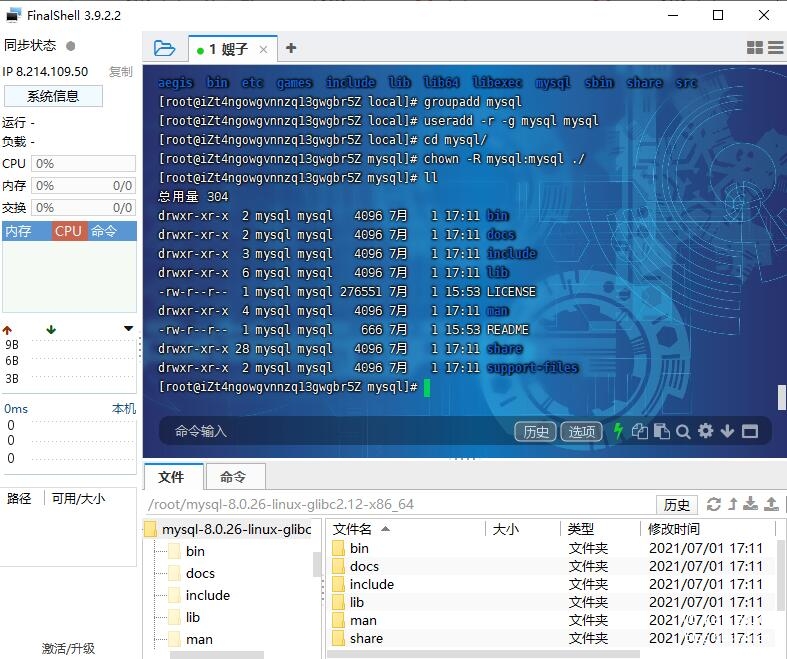Sort by 文件名 column header
Screen dimensions: 787x659
coord(407,529)
